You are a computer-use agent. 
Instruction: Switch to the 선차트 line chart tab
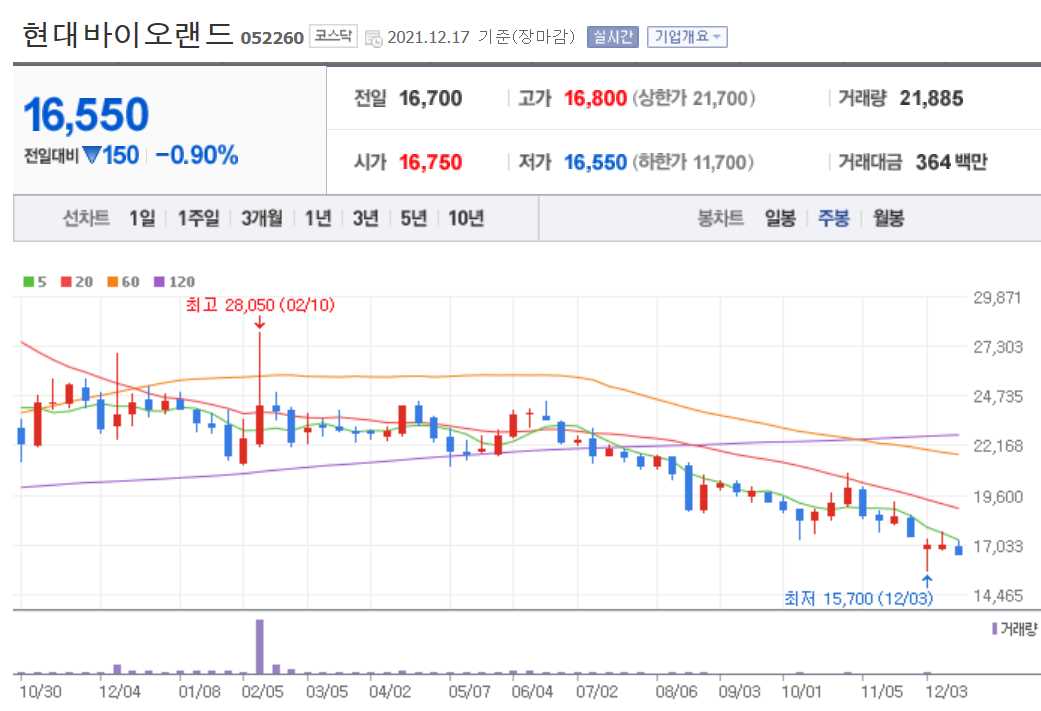click(x=85, y=216)
